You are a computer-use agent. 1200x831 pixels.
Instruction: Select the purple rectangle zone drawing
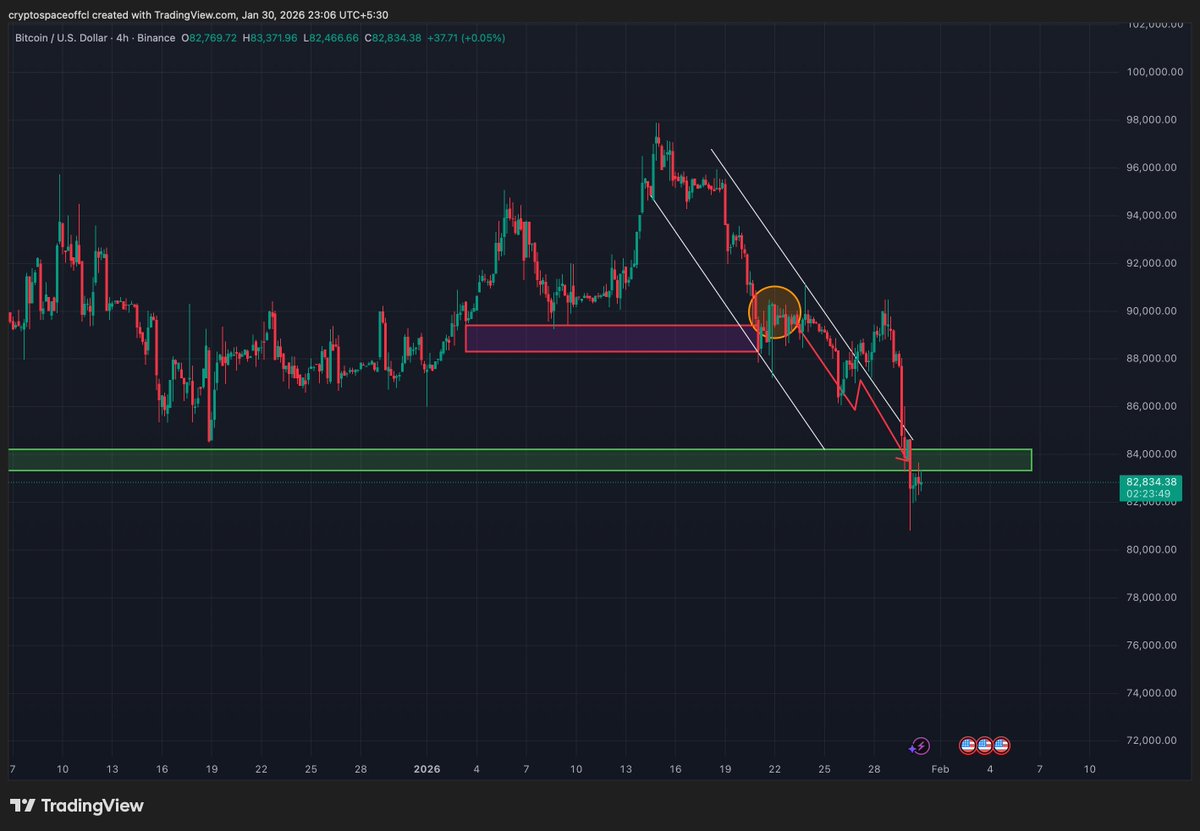612,338
